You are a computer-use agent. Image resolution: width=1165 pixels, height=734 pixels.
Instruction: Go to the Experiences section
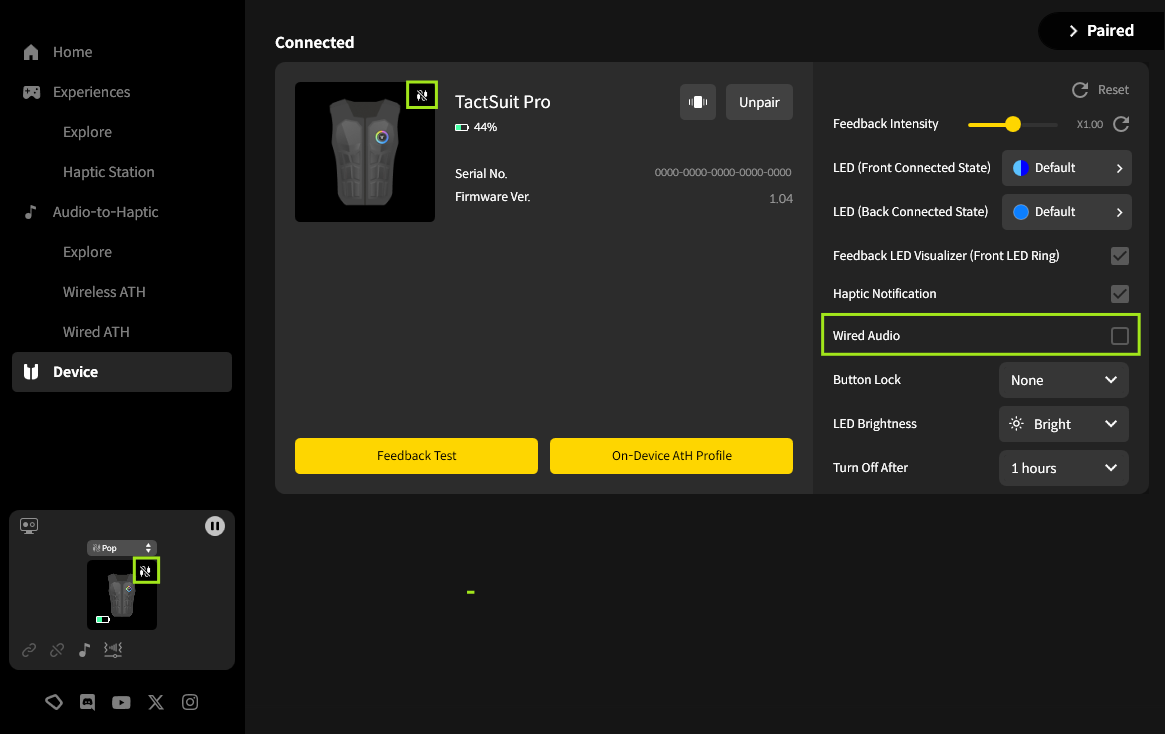tap(91, 92)
